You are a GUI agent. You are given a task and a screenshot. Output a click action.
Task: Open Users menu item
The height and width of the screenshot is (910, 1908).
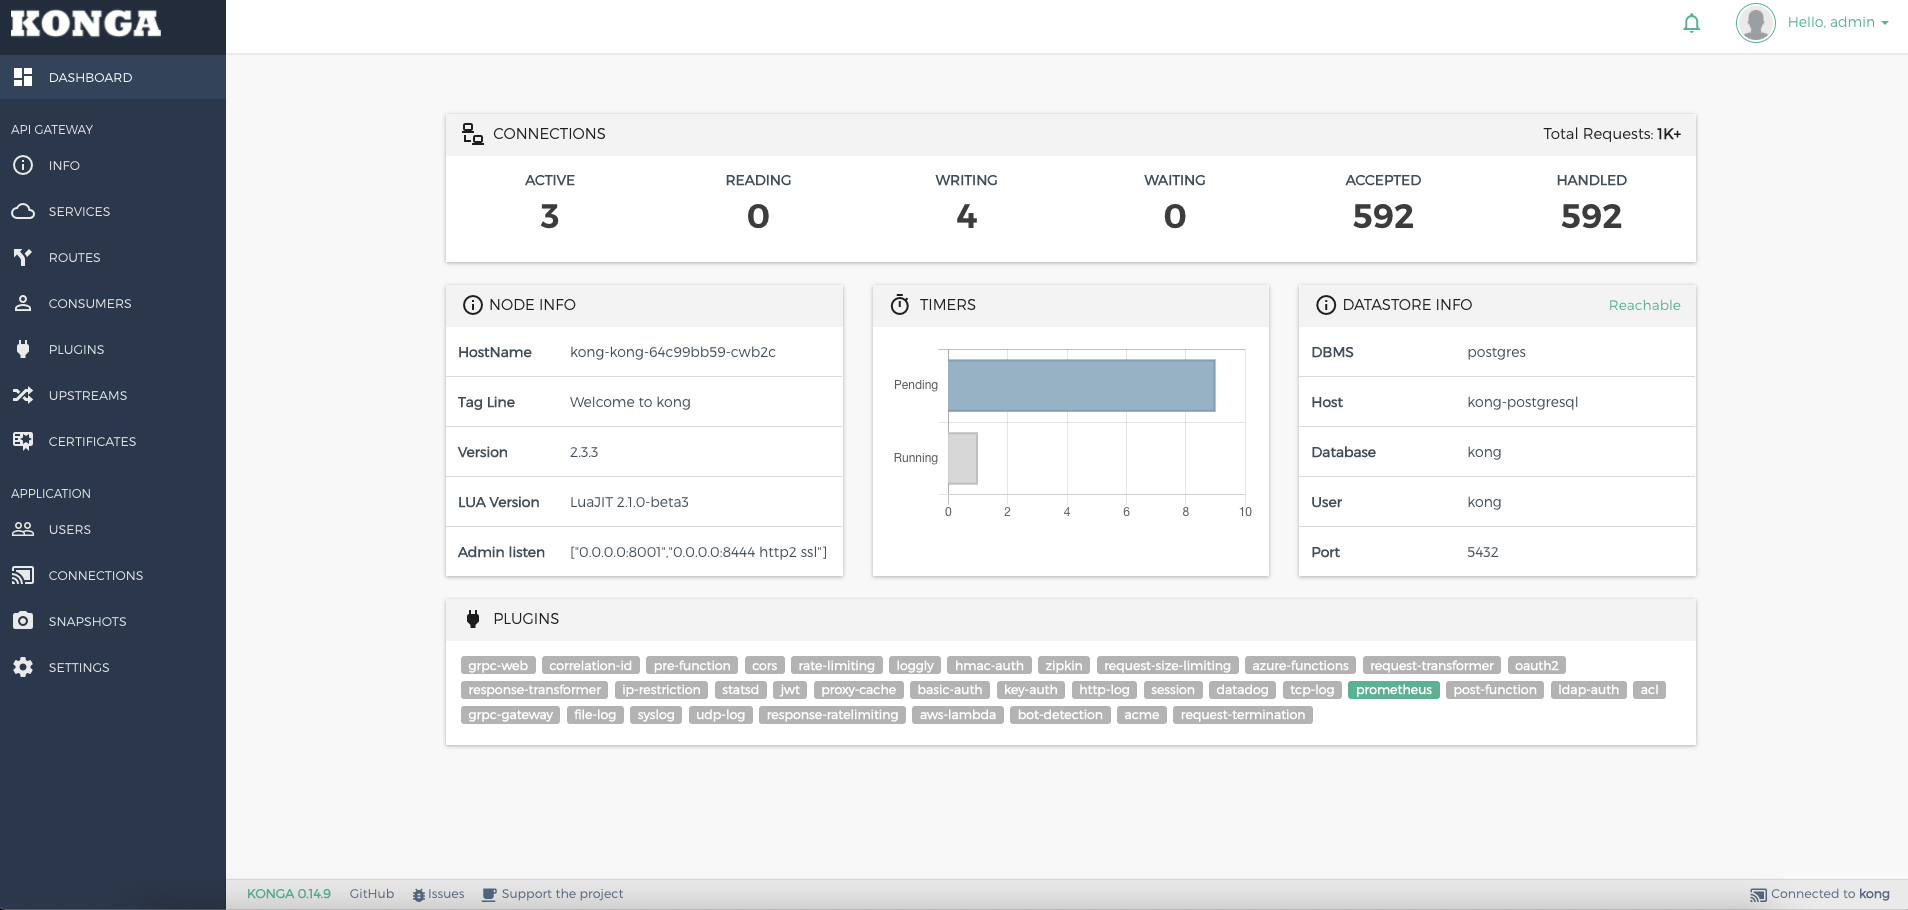click(113, 529)
